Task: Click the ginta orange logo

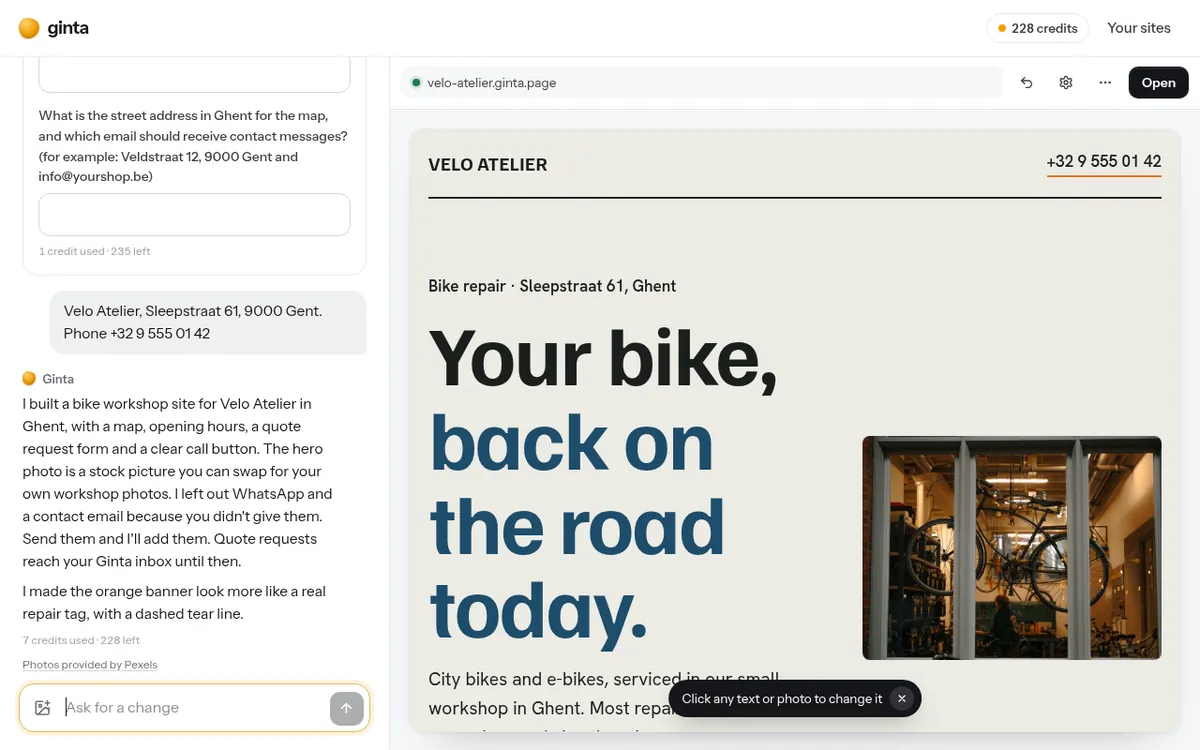Action: [x=29, y=28]
